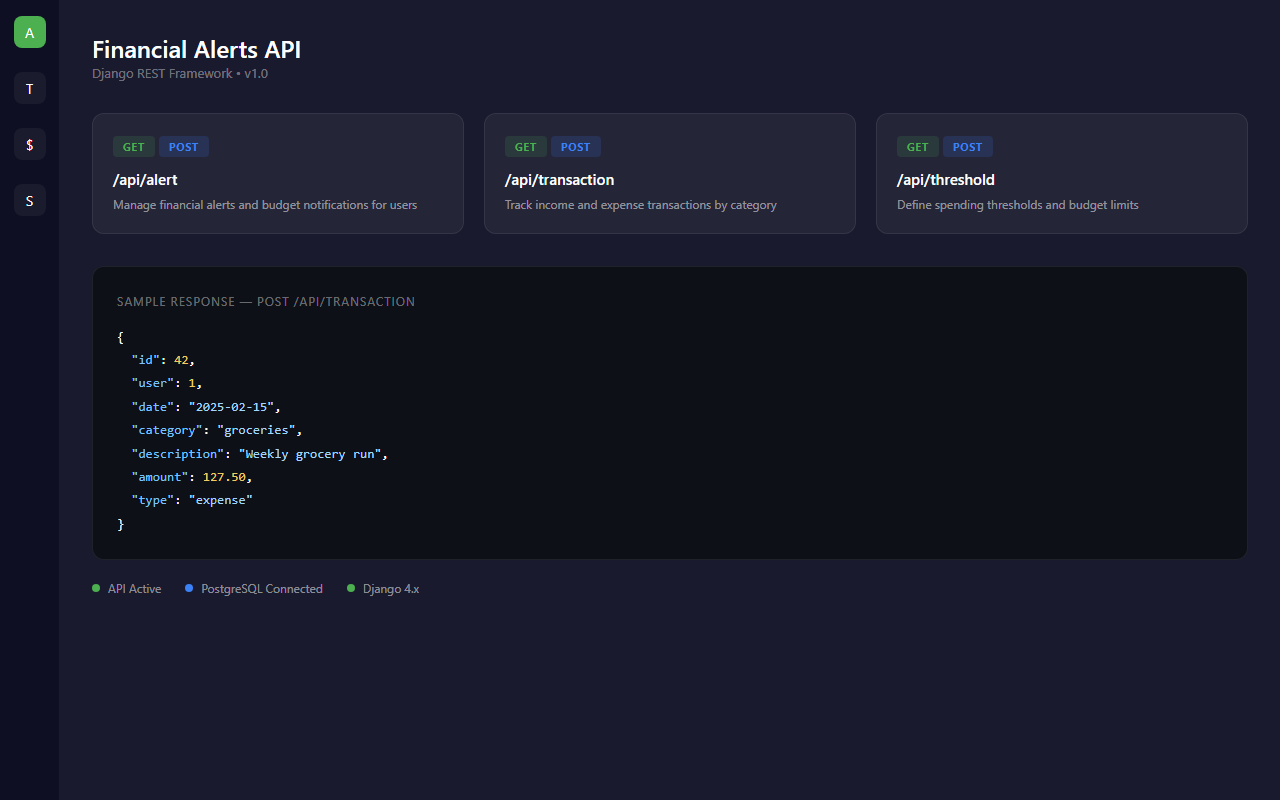Click the Financial Alerts API heading

click(x=196, y=49)
